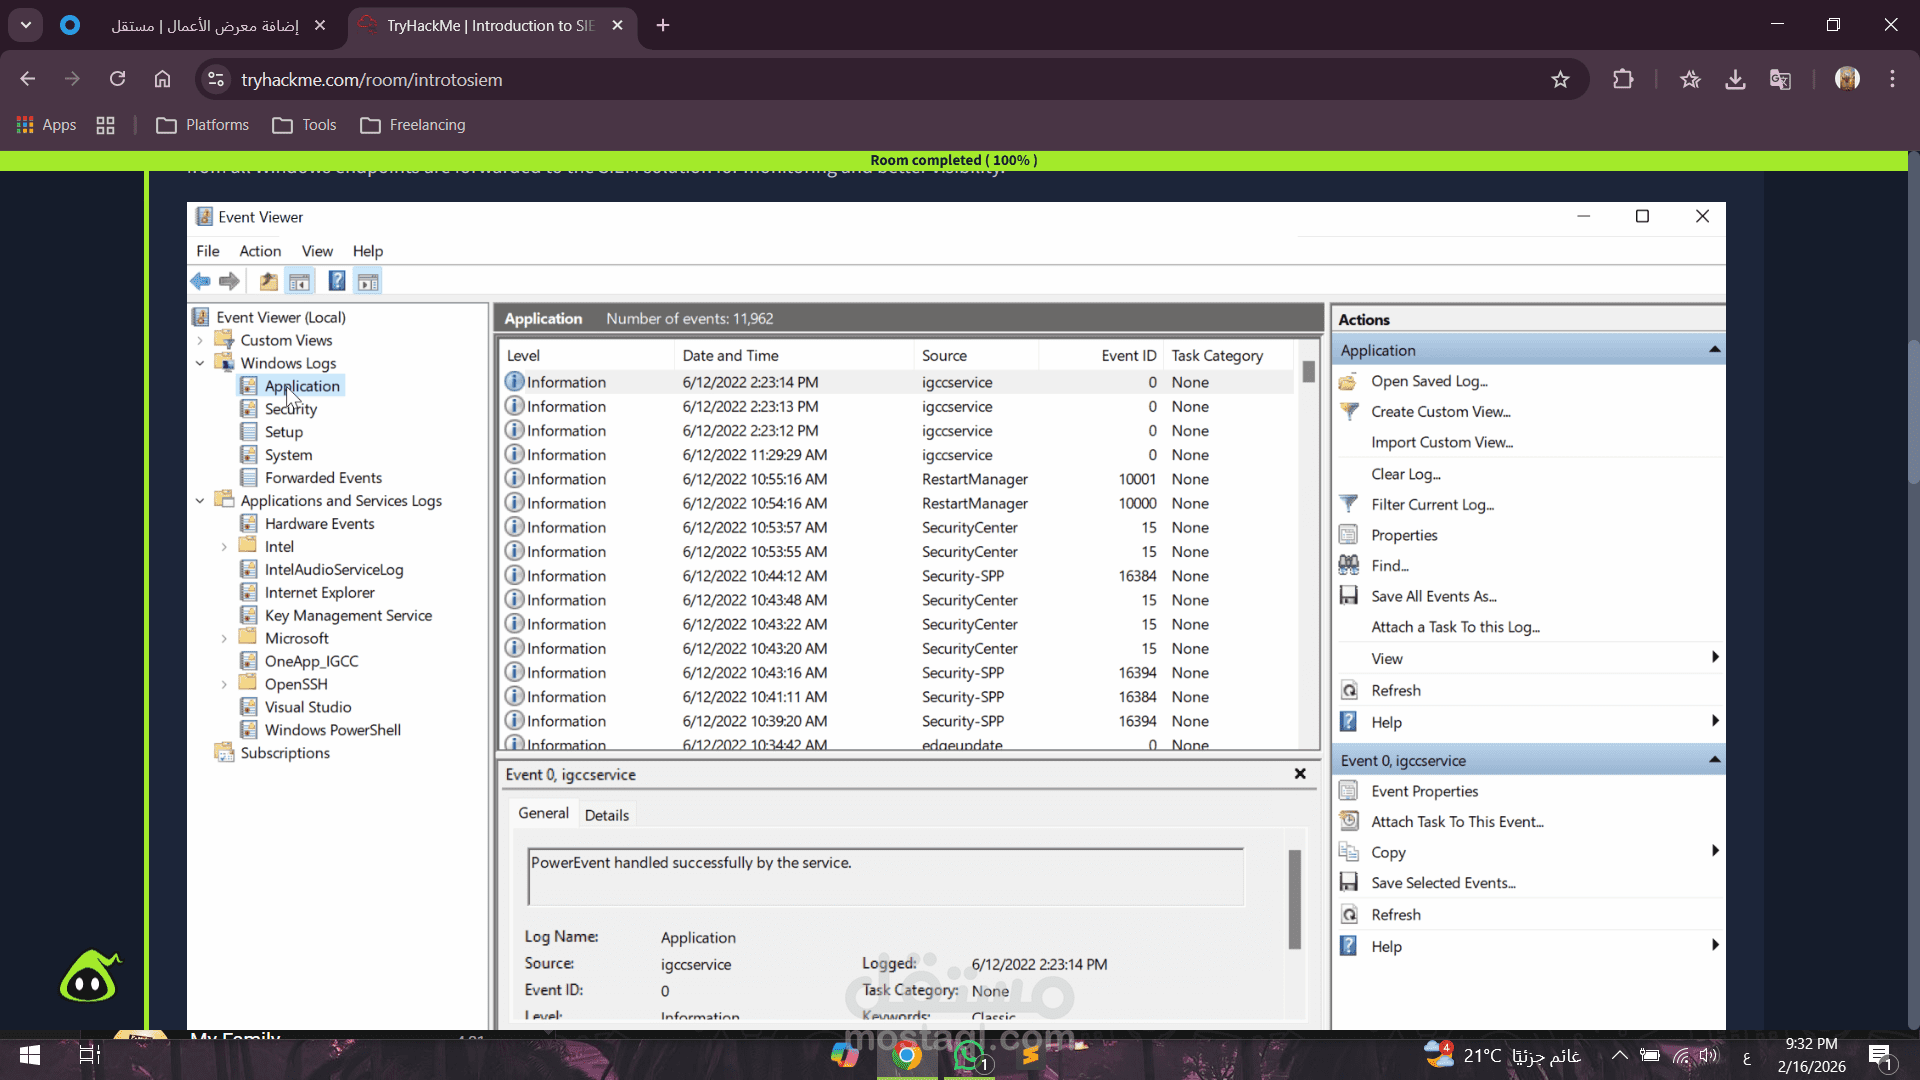Click the Apps shortcut in bookmarks bar
Viewport: 1920px width, 1080px height.
(x=47, y=125)
